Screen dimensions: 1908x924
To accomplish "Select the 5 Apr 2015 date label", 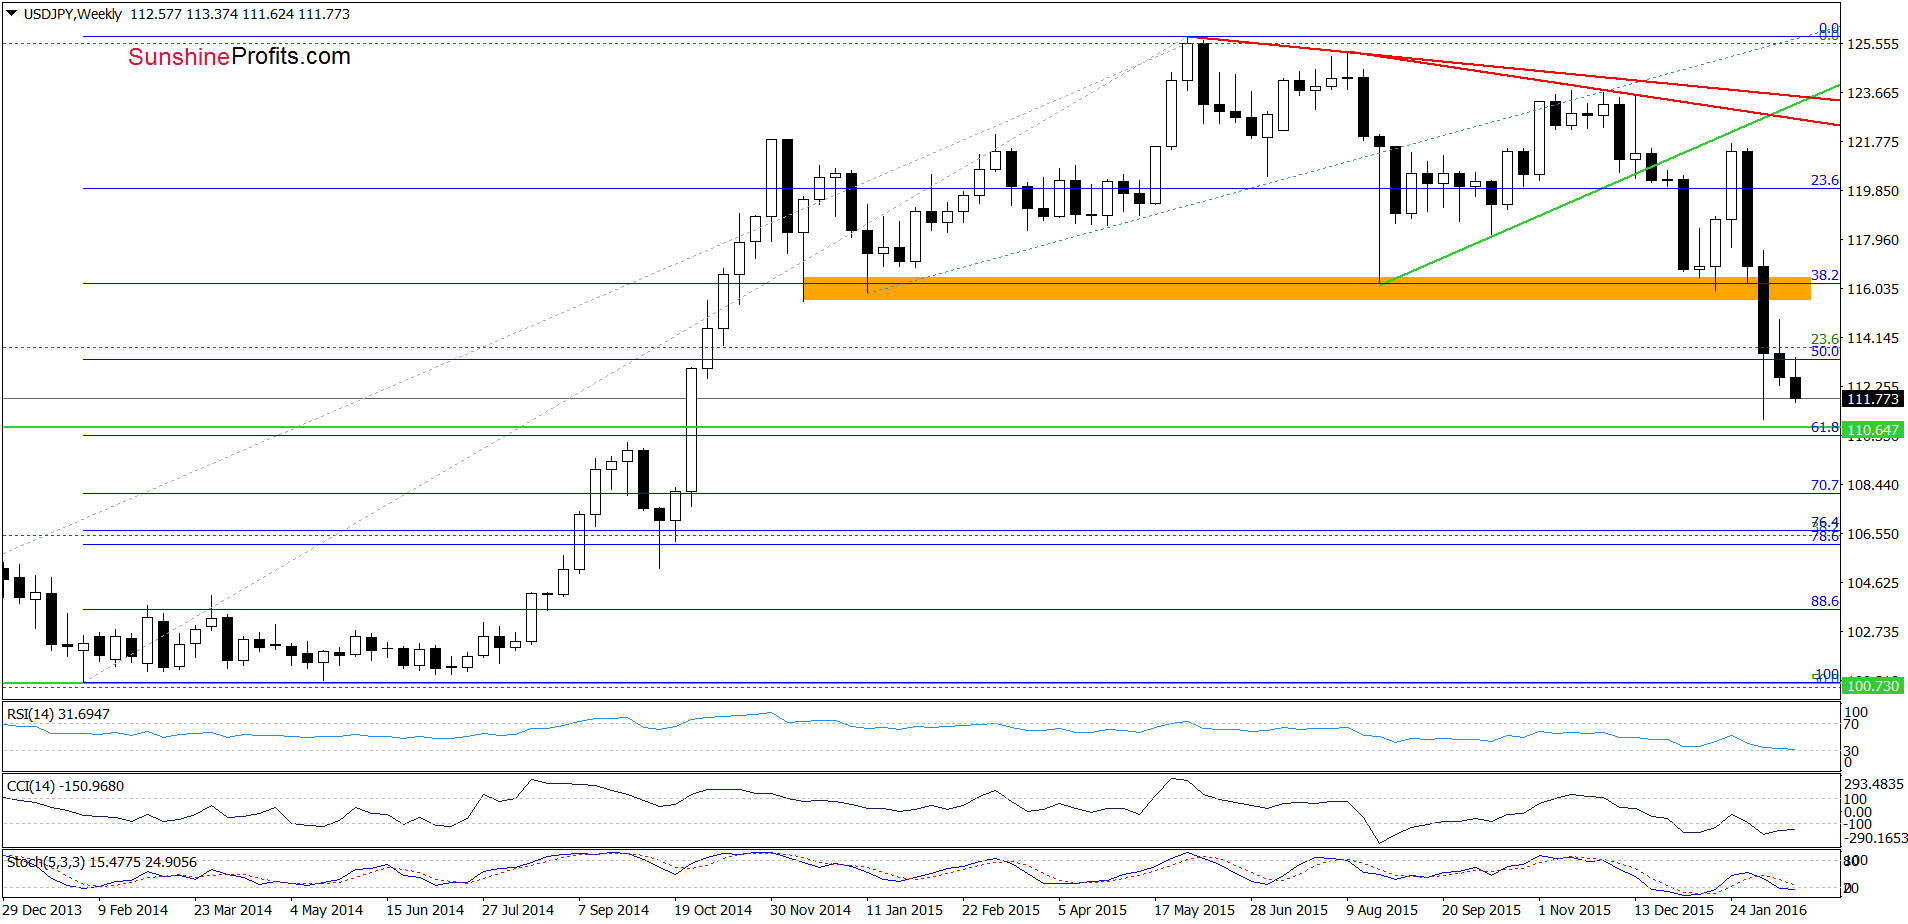I will (1092, 910).
